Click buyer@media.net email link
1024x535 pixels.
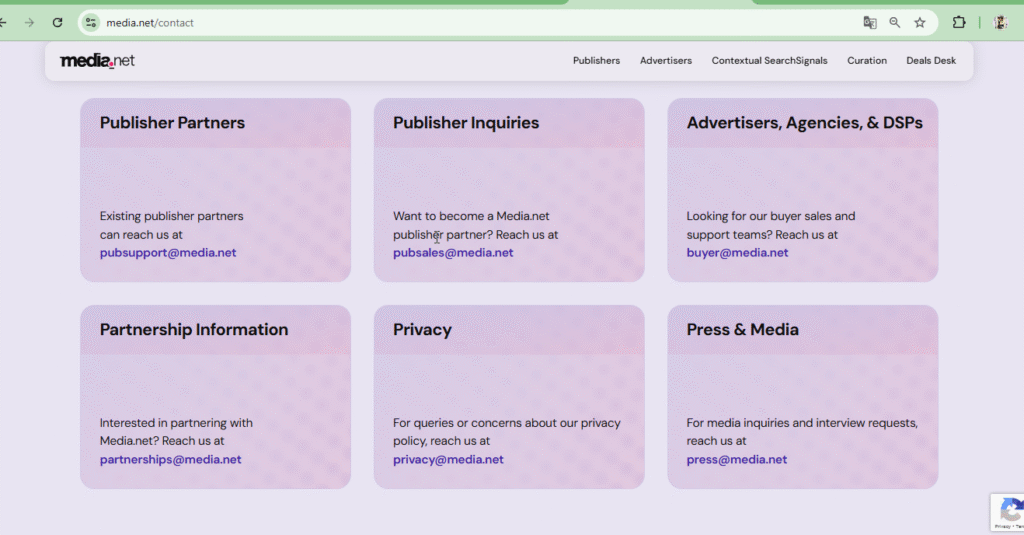tap(737, 253)
